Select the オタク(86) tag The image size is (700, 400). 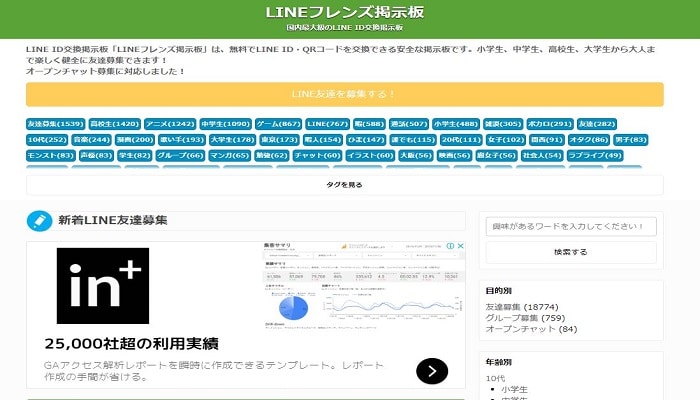click(589, 140)
